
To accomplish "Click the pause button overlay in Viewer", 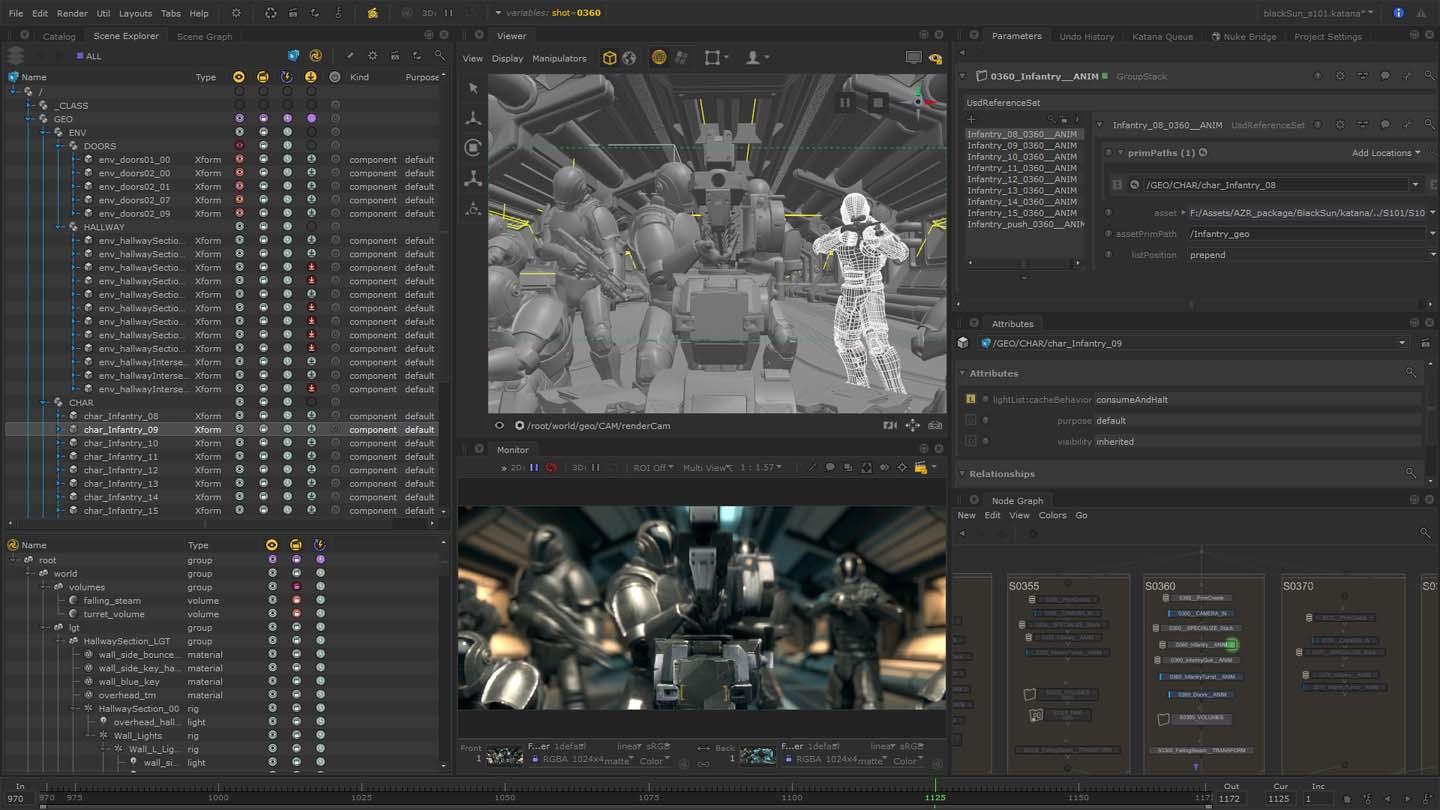I will (x=845, y=102).
